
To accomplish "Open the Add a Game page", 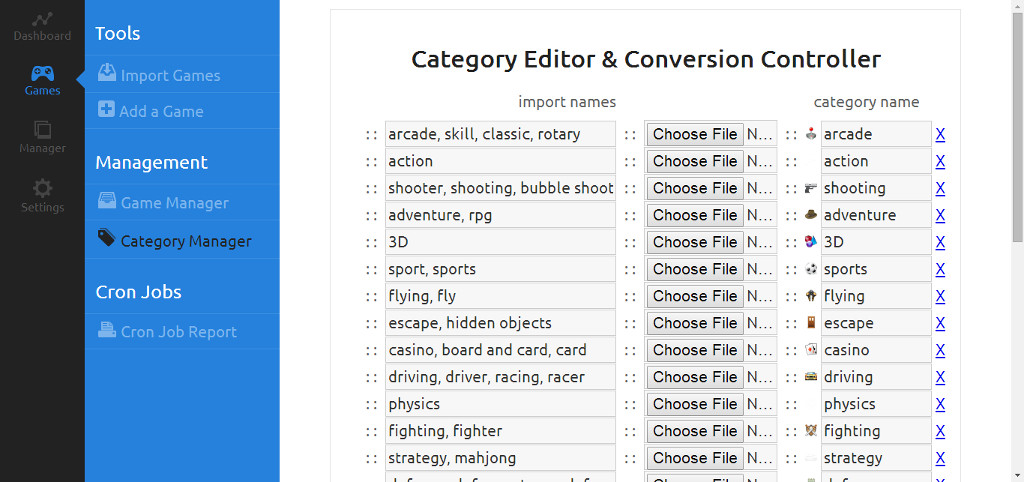I will coord(160,111).
